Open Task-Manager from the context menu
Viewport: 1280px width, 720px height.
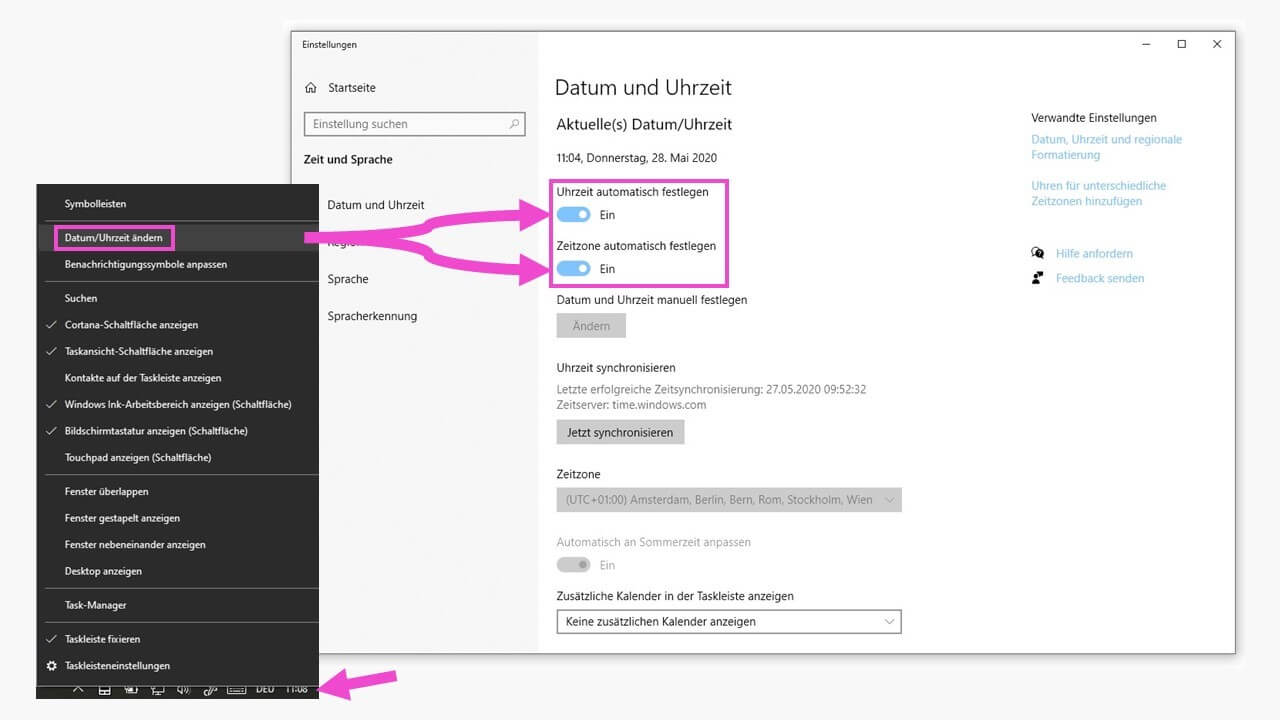[x=177, y=605]
